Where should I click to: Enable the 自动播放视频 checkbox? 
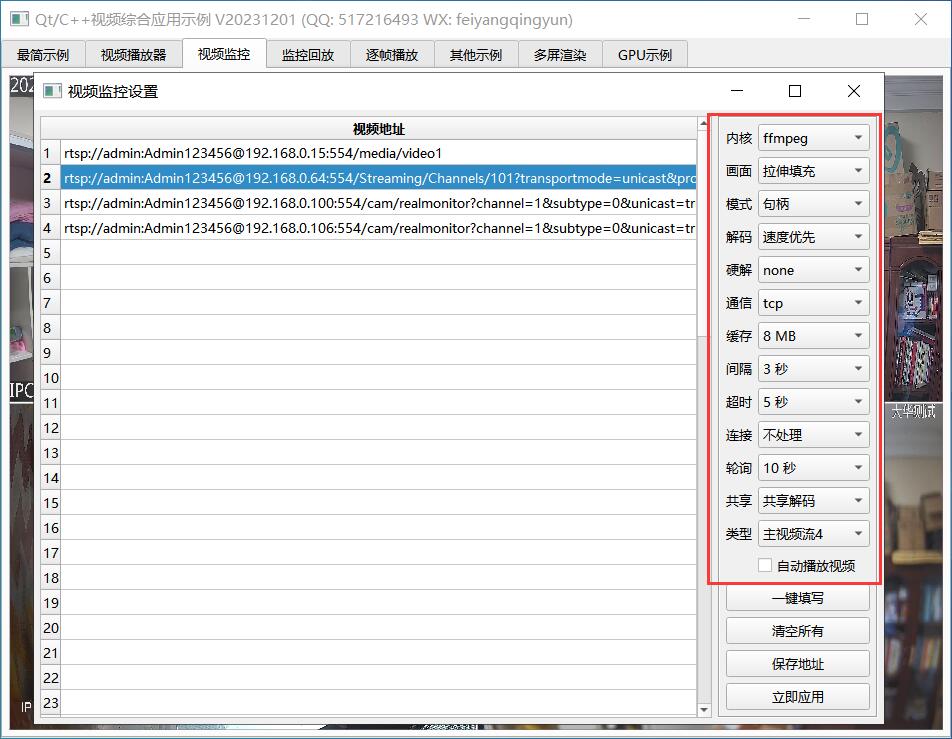(765, 565)
